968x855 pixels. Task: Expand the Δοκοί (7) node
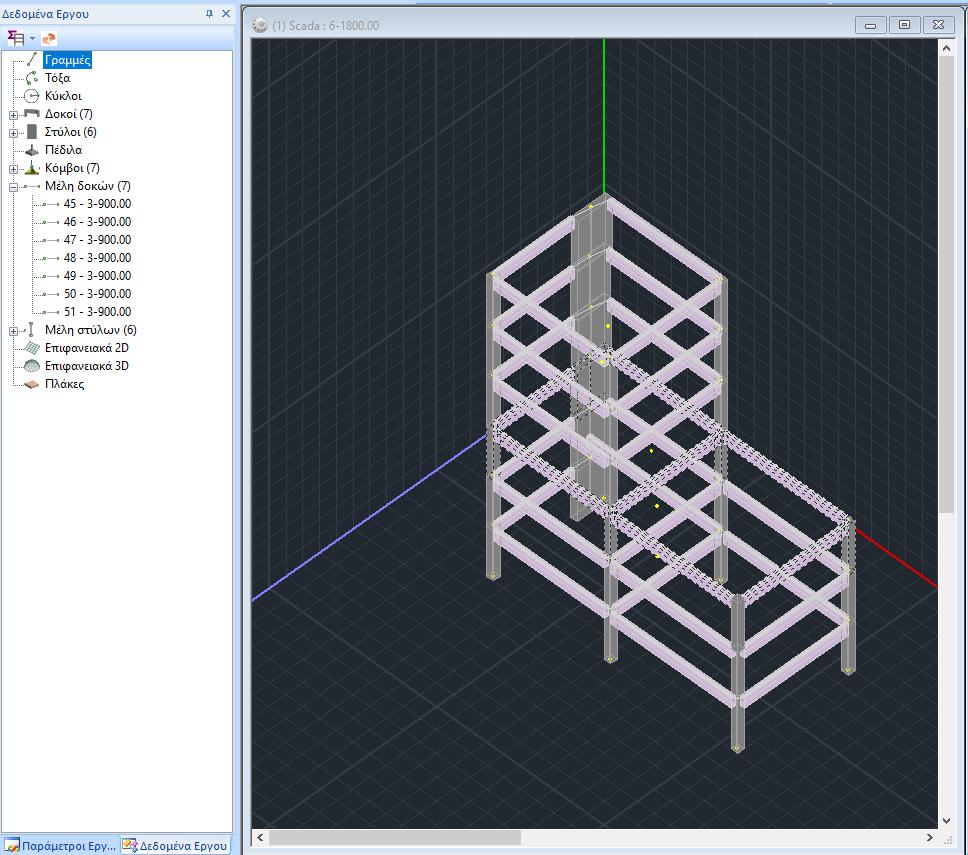[x=13, y=114]
